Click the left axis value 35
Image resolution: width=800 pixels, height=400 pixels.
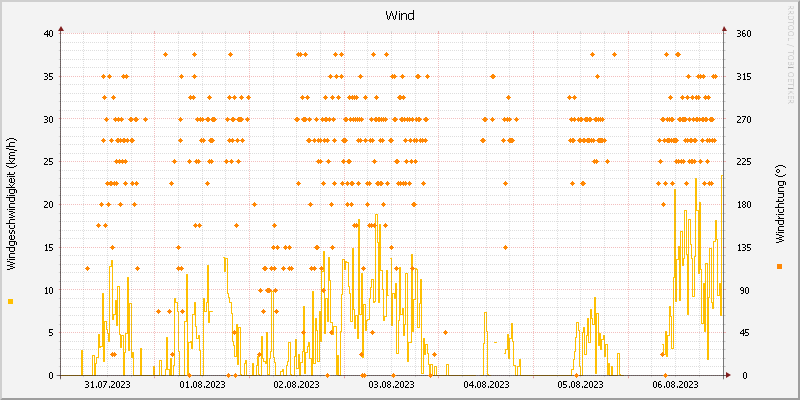48,77
